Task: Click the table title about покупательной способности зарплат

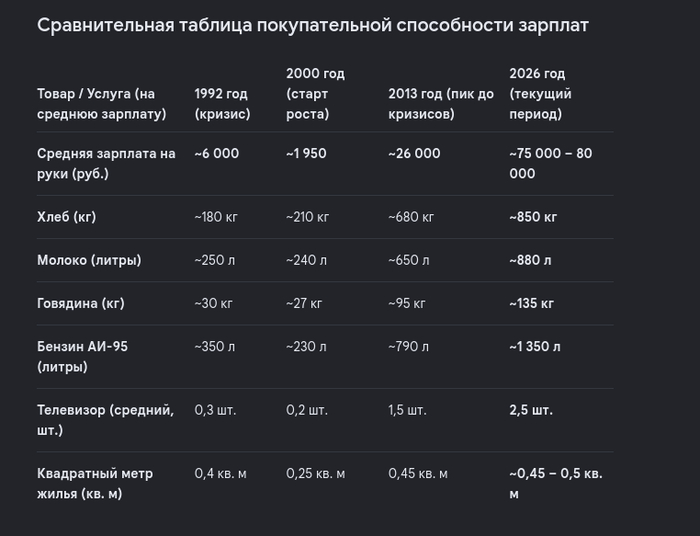Action: coord(312,25)
